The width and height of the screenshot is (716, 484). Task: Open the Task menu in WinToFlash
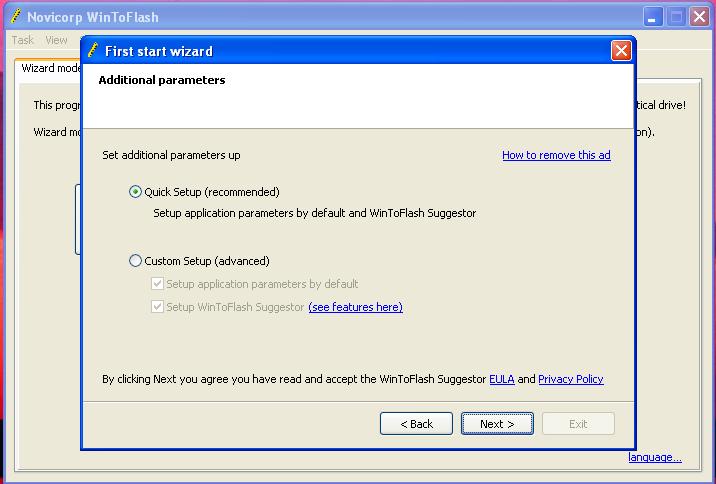pos(22,40)
